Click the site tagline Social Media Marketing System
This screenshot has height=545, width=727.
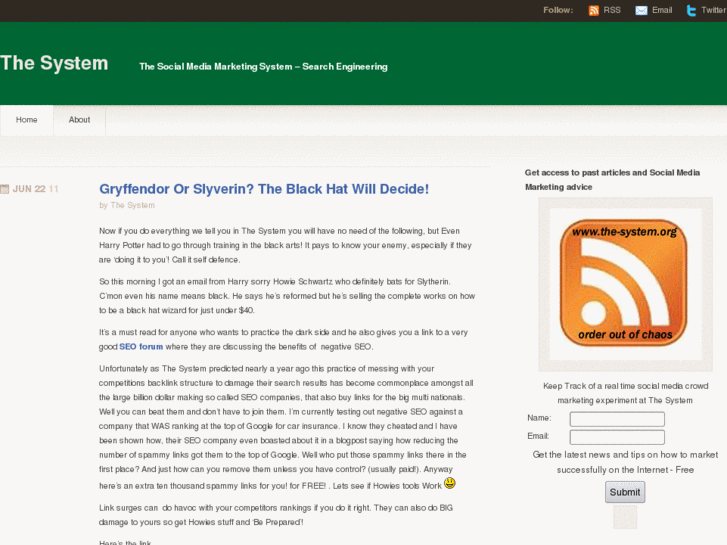click(263, 67)
